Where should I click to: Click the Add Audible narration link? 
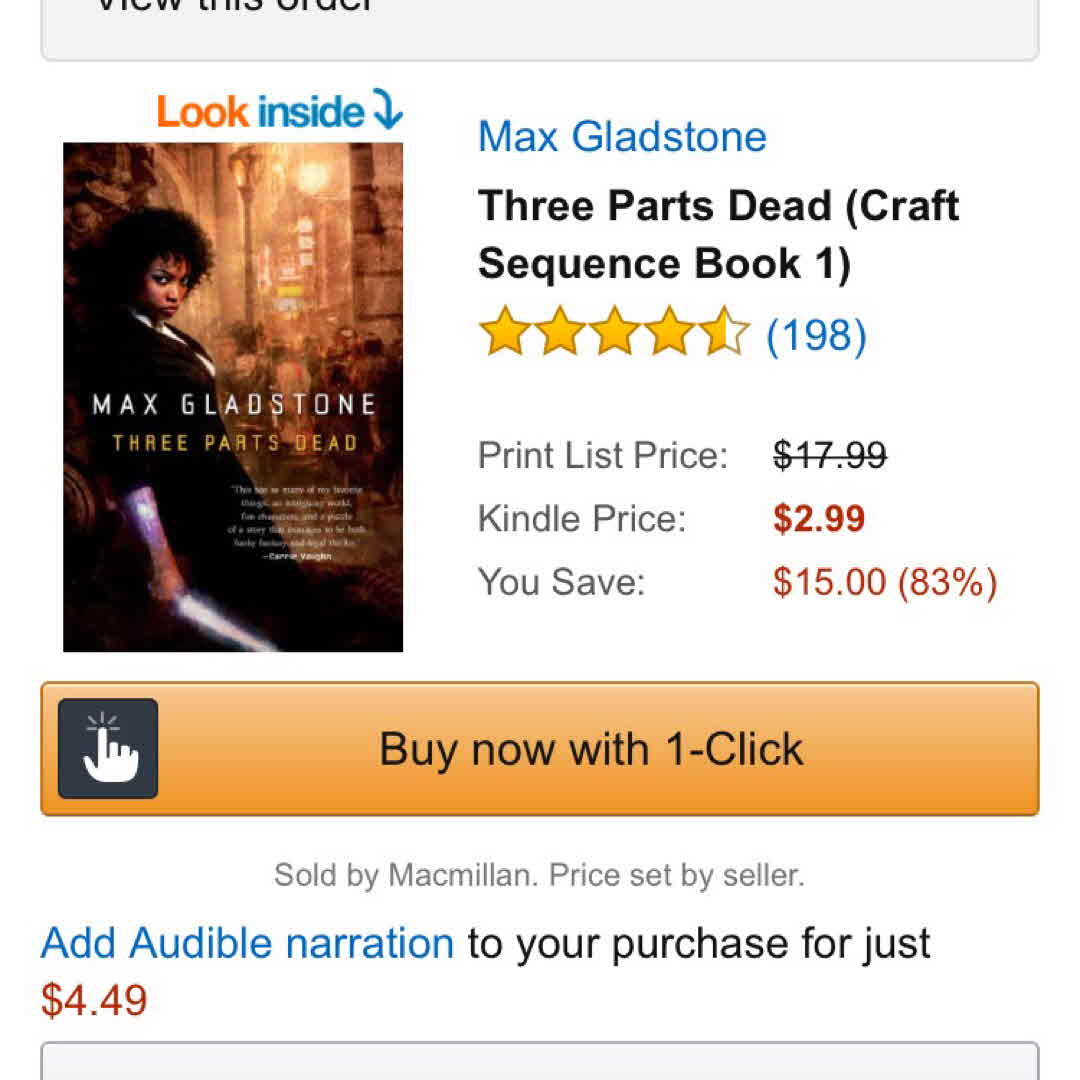(x=247, y=943)
